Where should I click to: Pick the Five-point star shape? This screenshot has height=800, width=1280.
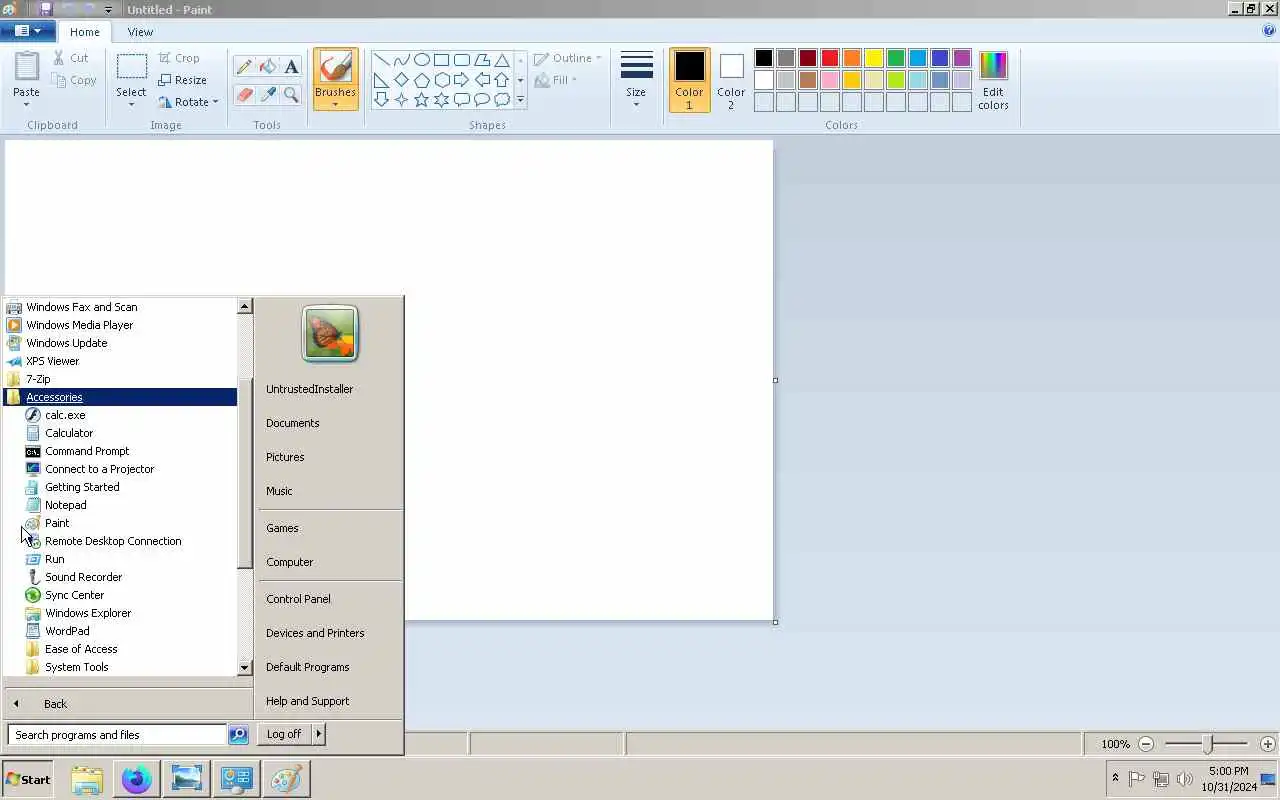pyautogui.click(x=421, y=100)
